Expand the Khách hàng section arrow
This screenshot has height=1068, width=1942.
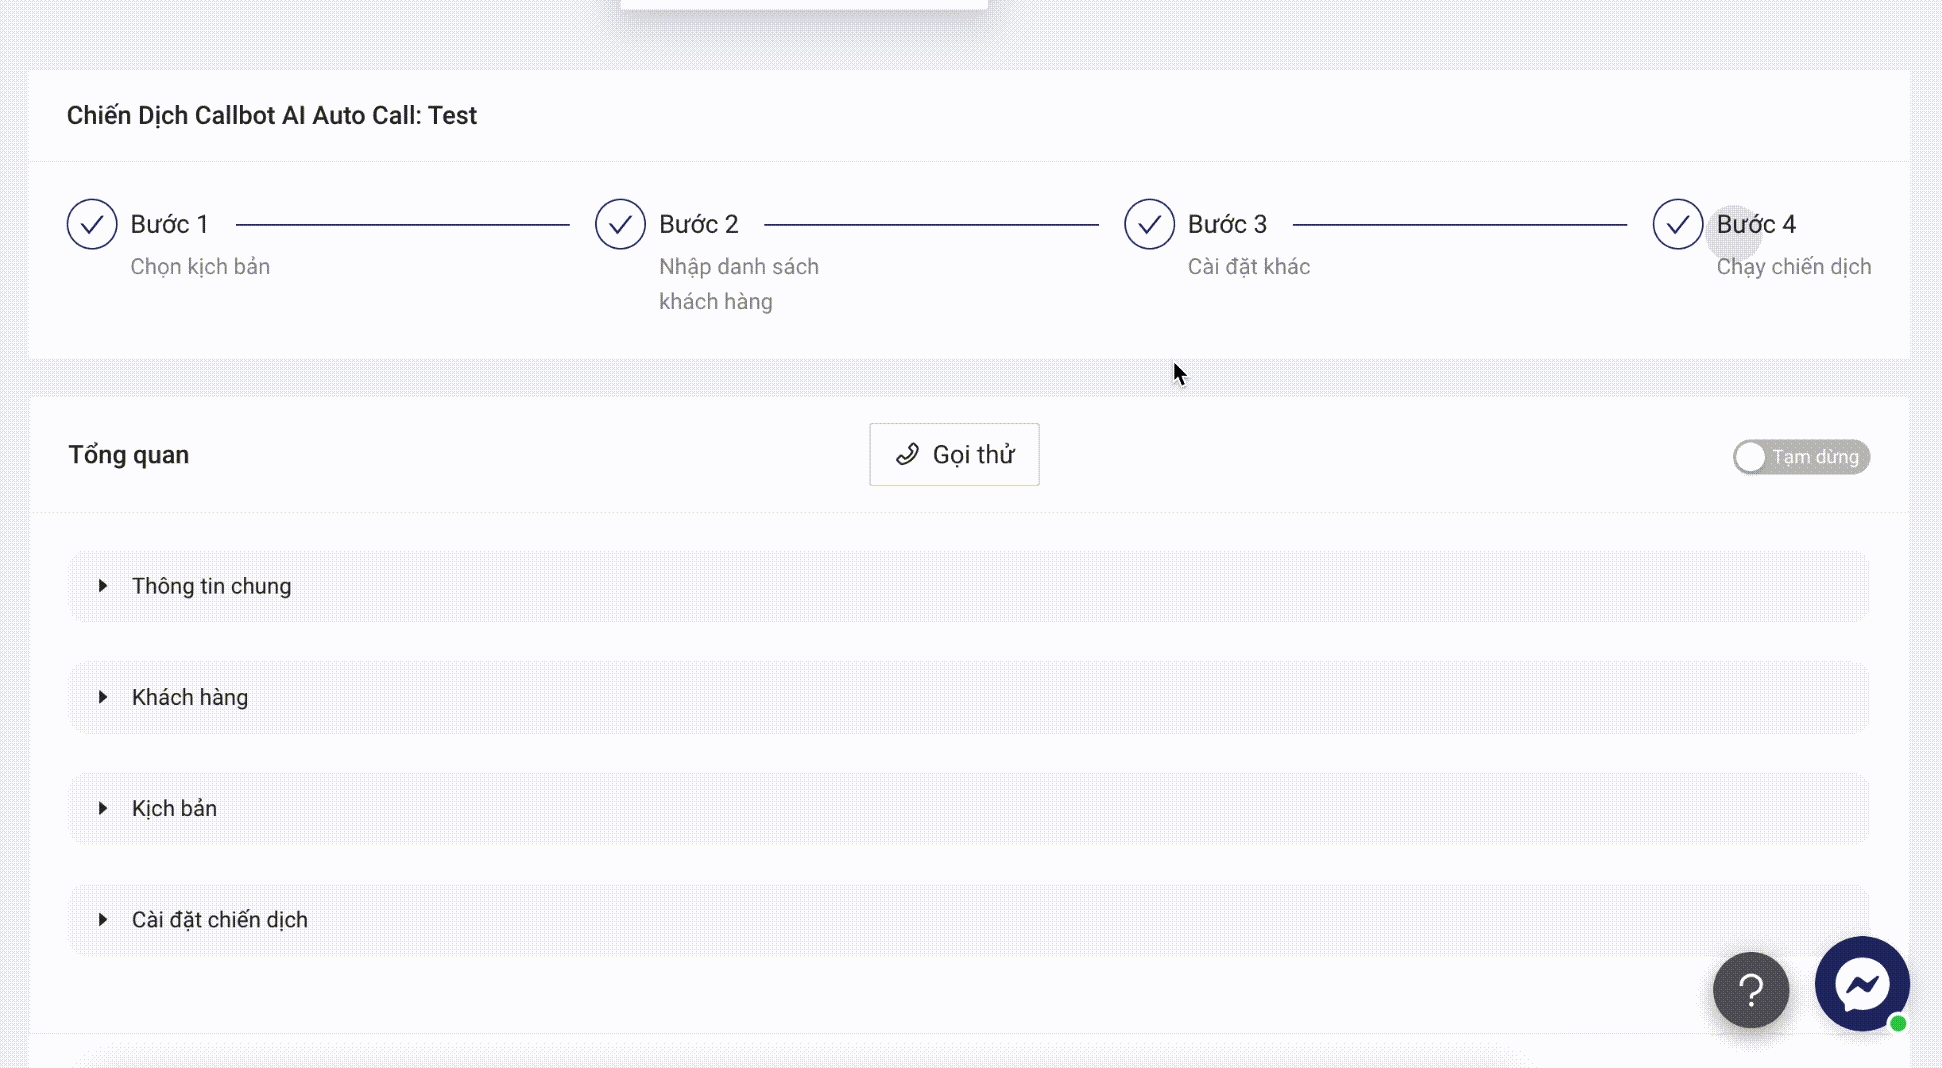[103, 697]
